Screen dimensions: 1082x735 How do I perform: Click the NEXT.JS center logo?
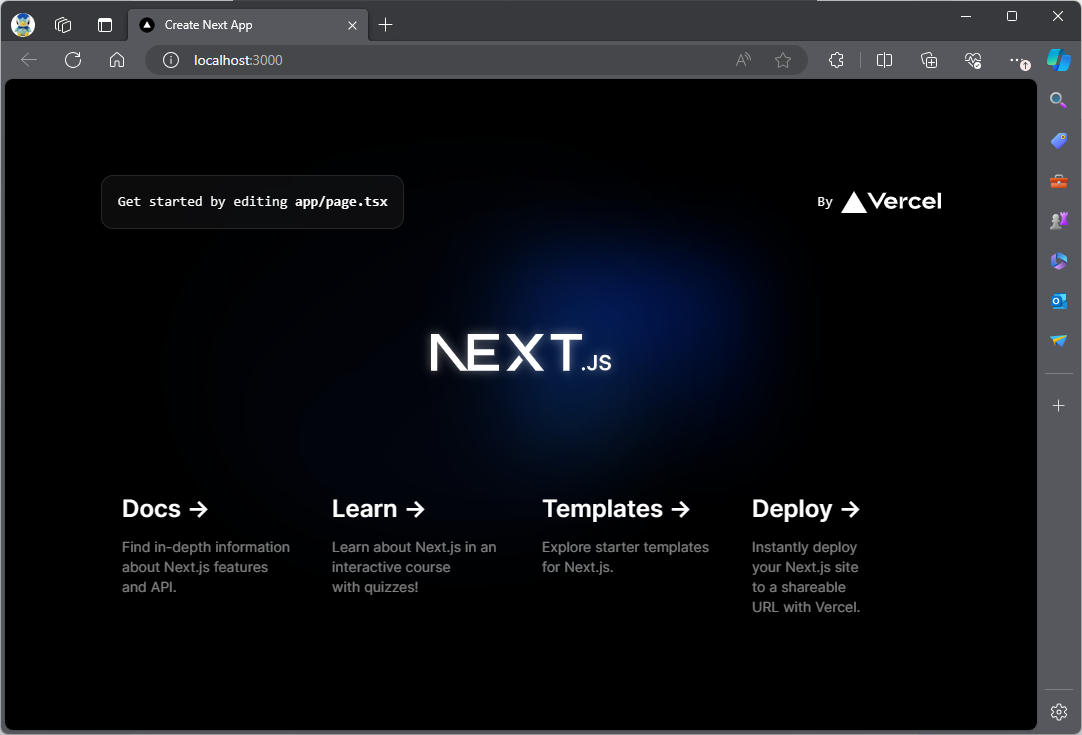click(520, 353)
